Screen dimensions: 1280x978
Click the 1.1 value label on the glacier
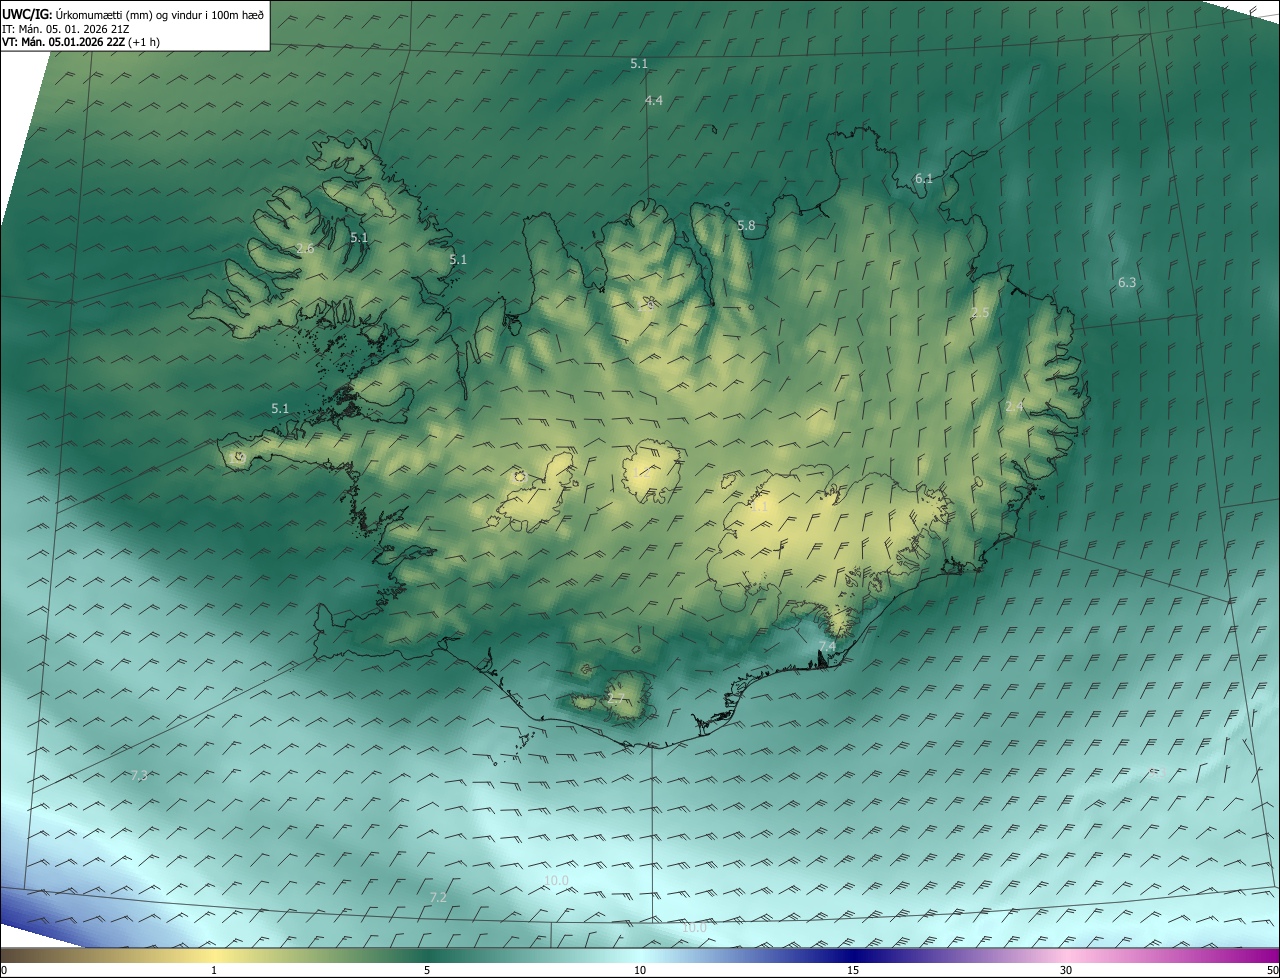point(759,506)
